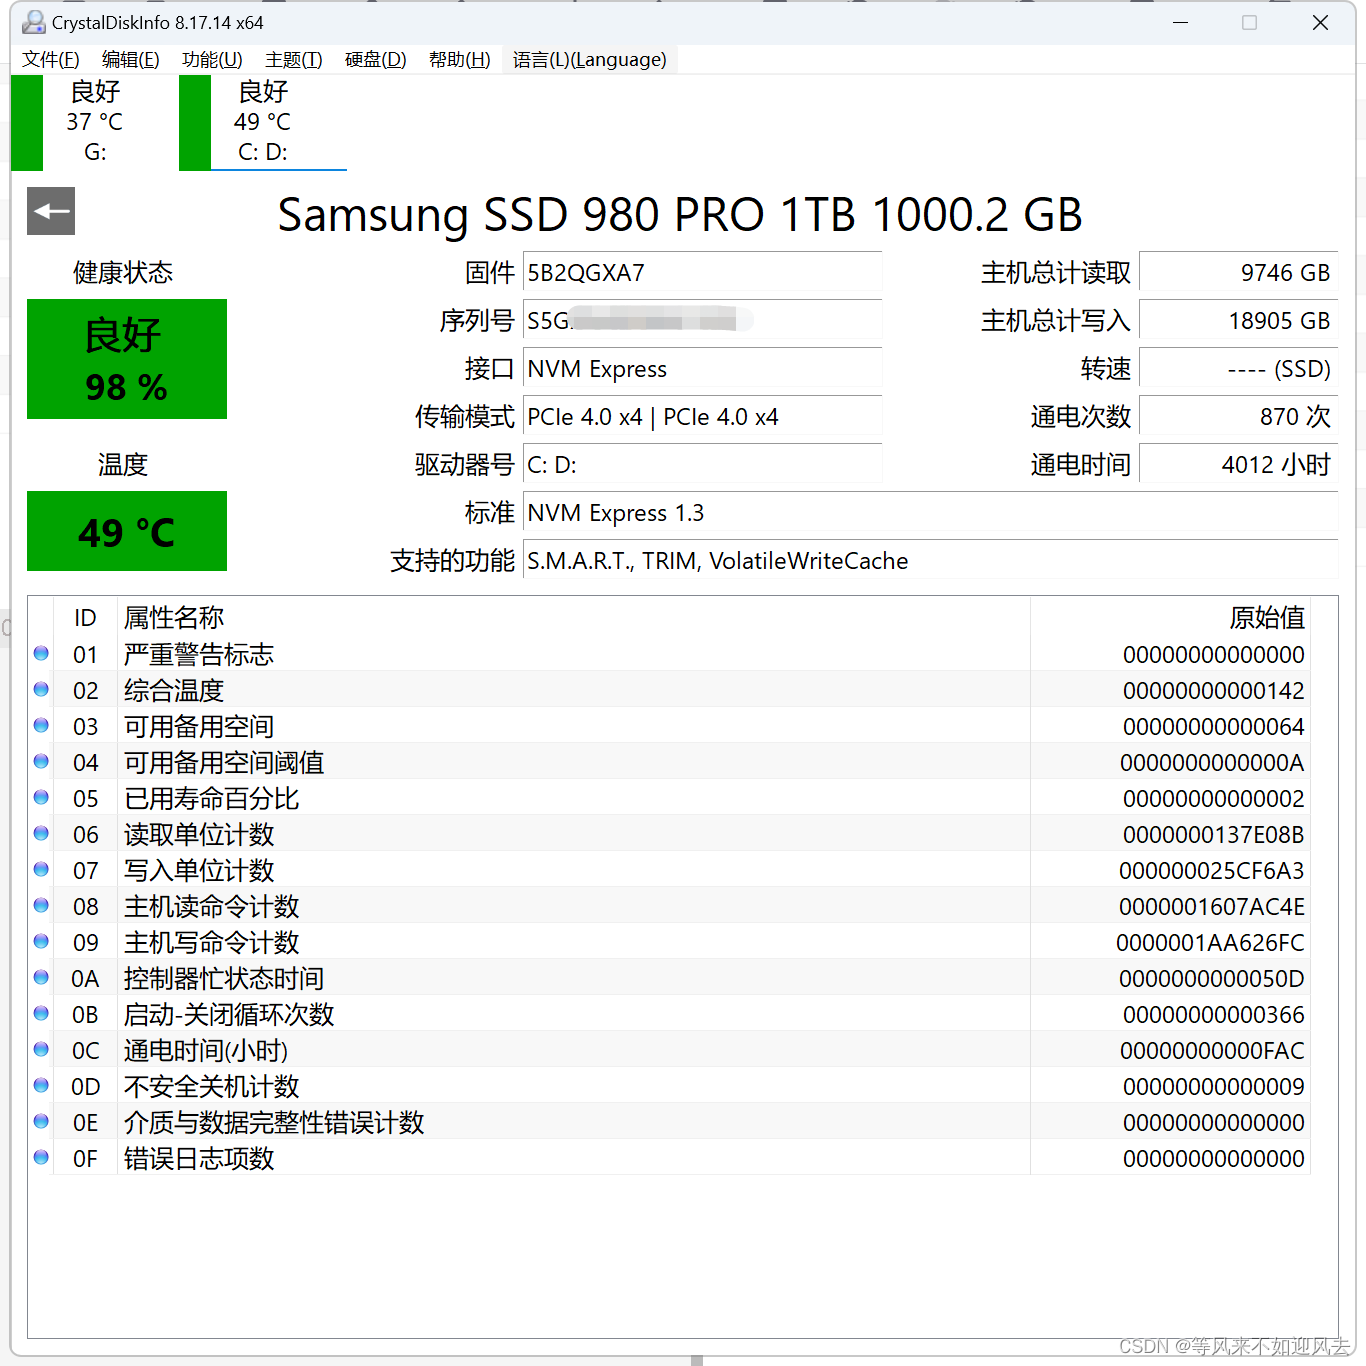Click raw value 0000001AA626FC
The width and height of the screenshot is (1366, 1366).
(1210, 942)
